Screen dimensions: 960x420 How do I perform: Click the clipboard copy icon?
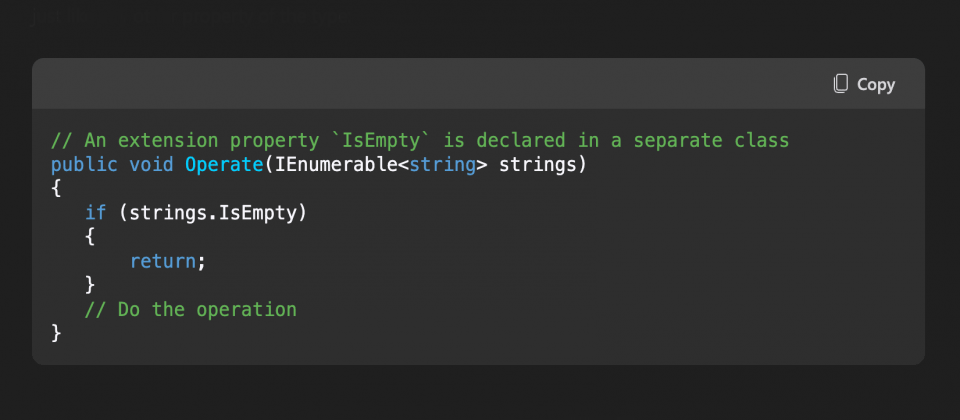841,84
